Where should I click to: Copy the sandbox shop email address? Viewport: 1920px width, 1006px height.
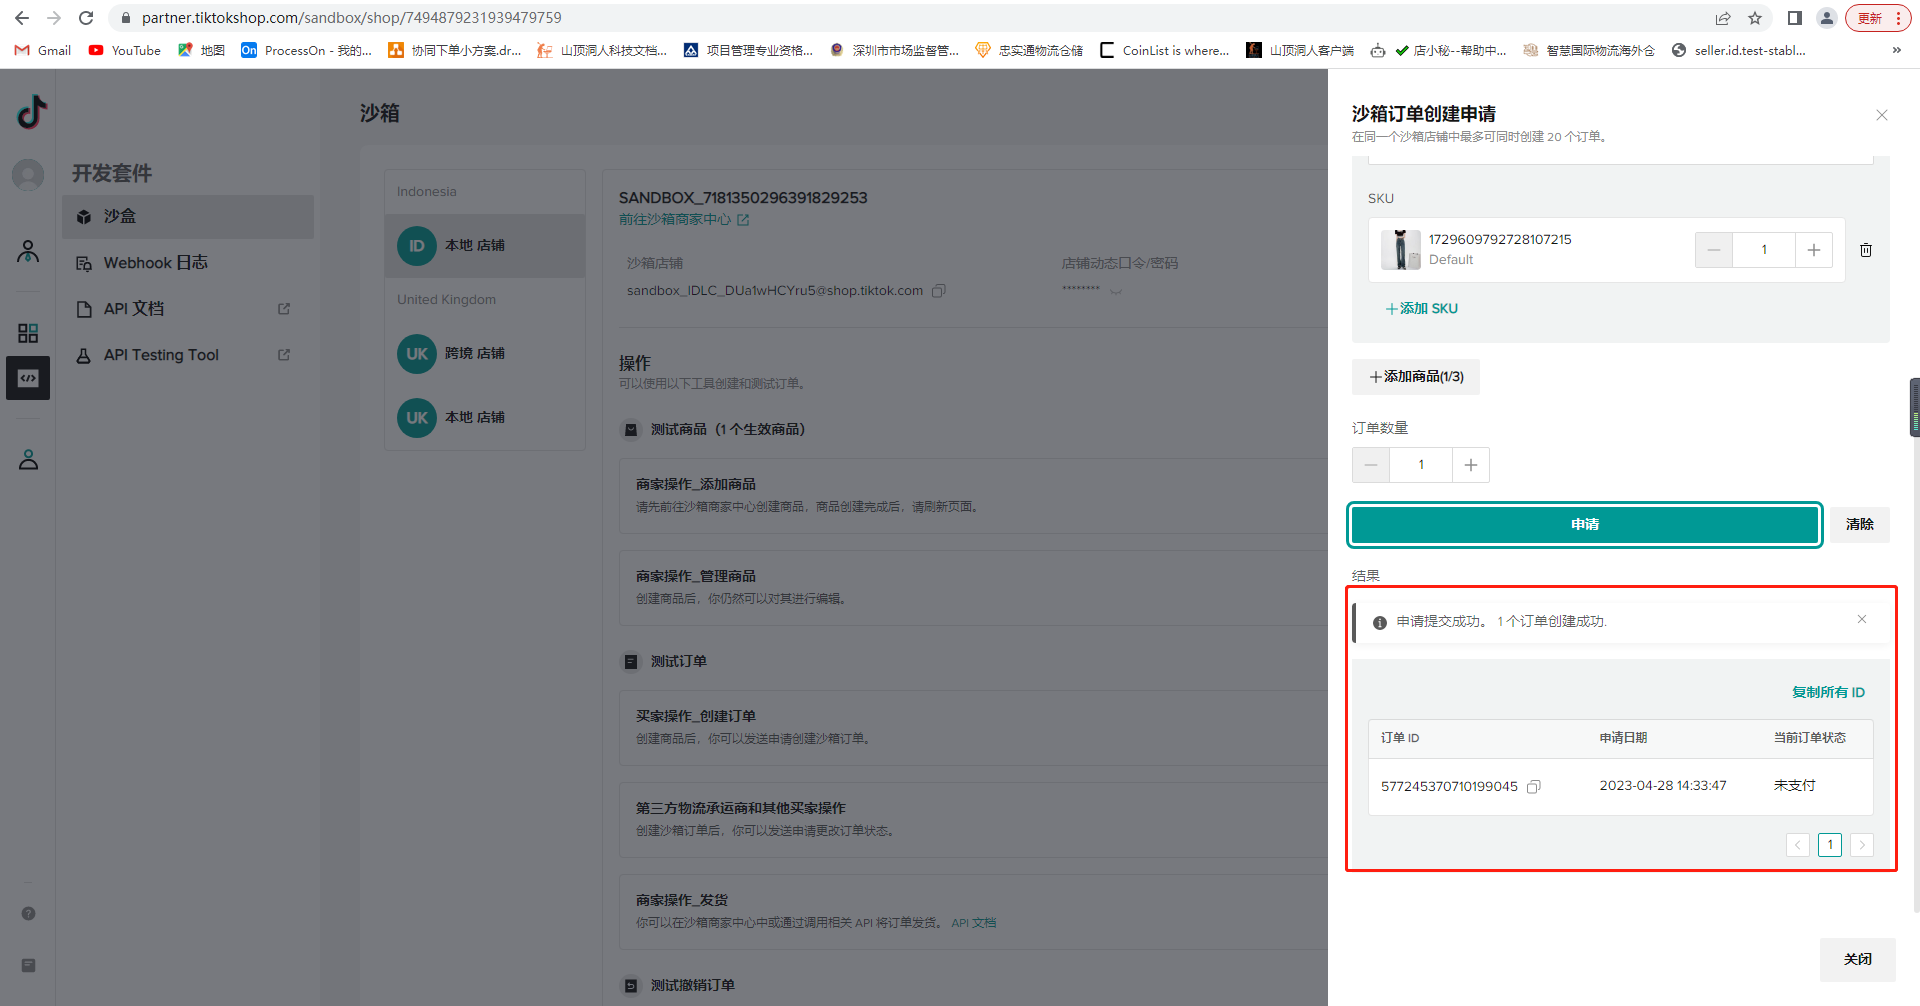[938, 291]
